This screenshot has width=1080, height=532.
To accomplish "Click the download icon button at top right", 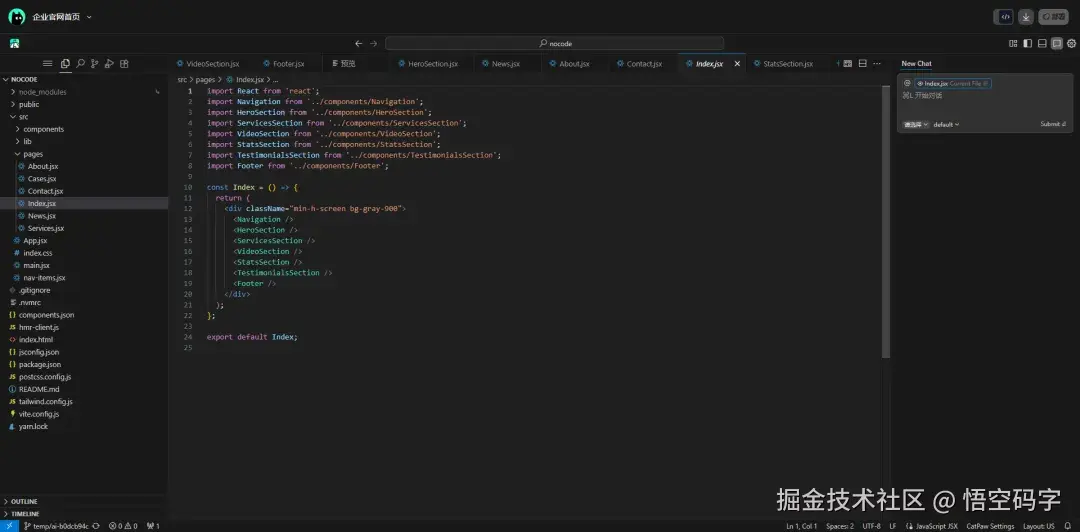I will 1026,17.
